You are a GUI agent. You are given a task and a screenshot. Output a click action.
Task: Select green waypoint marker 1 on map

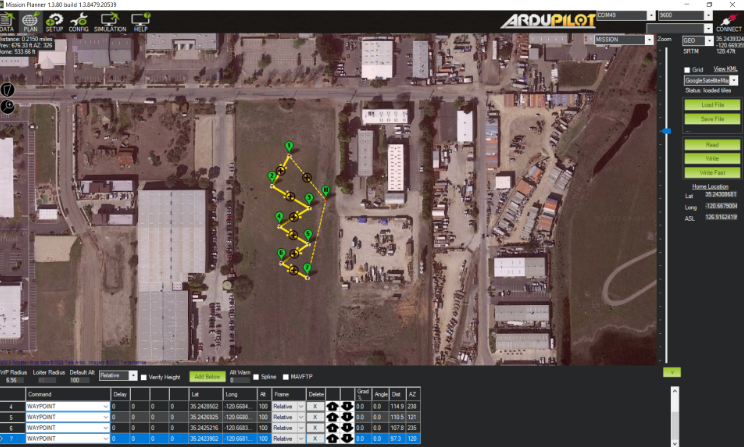[x=289, y=146]
